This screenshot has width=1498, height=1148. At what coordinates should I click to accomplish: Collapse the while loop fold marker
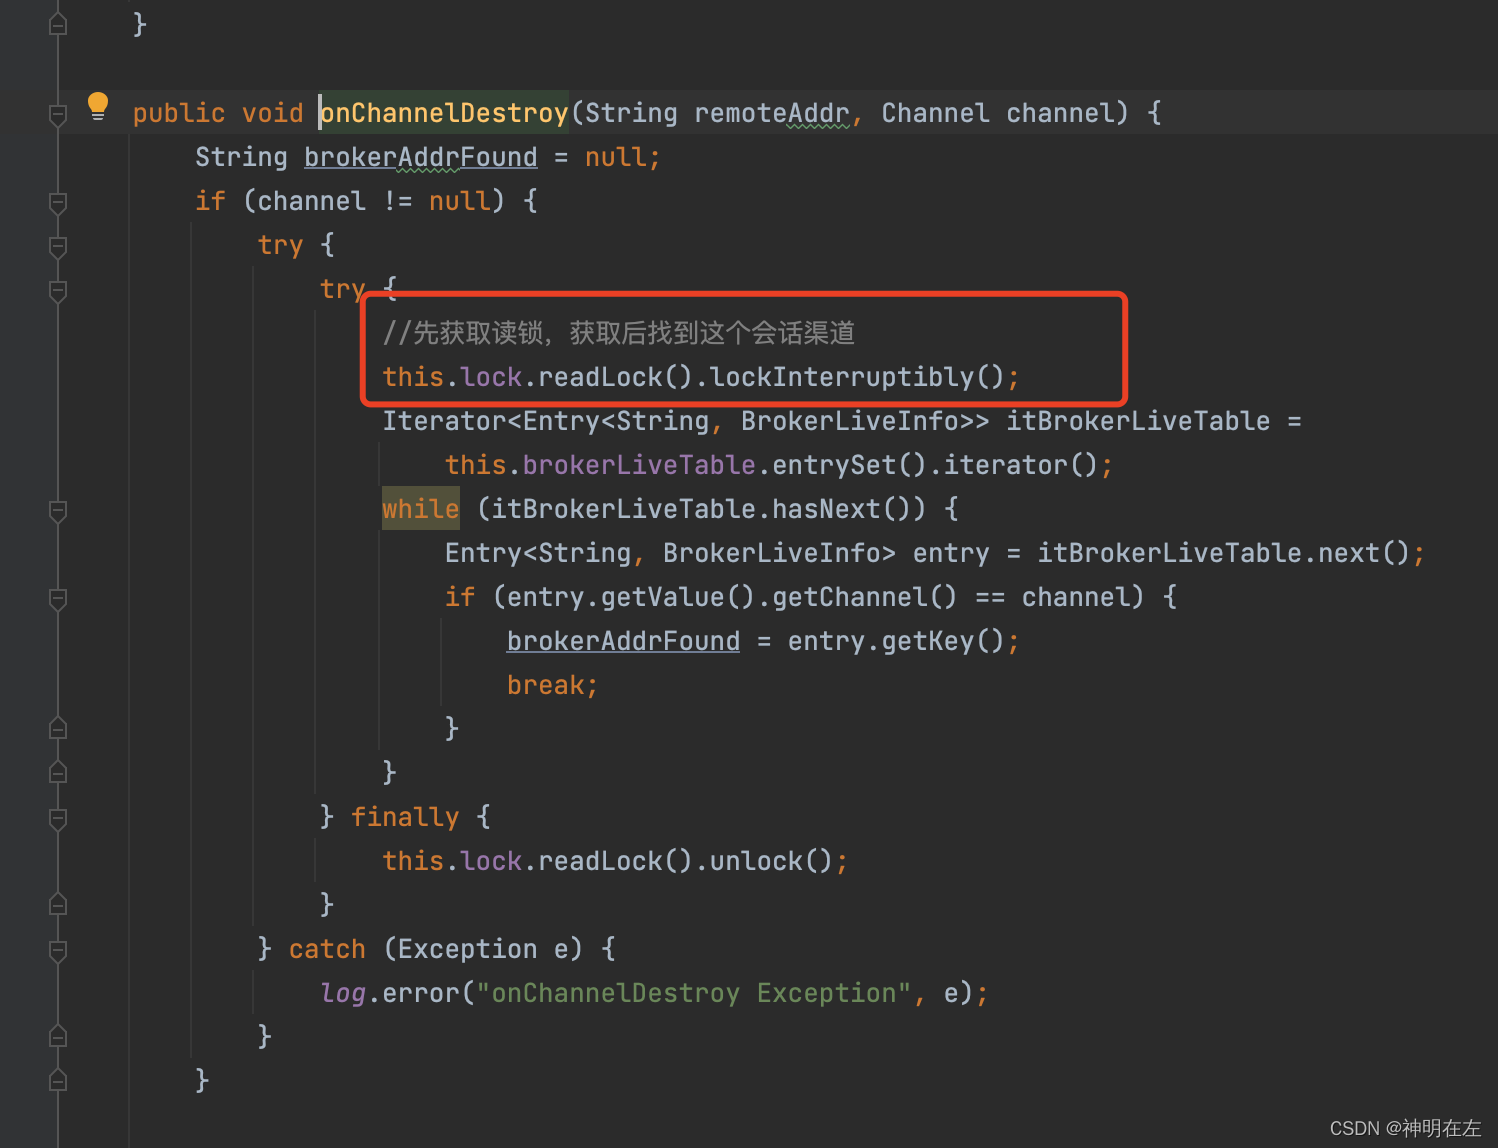click(x=58, y=510)
